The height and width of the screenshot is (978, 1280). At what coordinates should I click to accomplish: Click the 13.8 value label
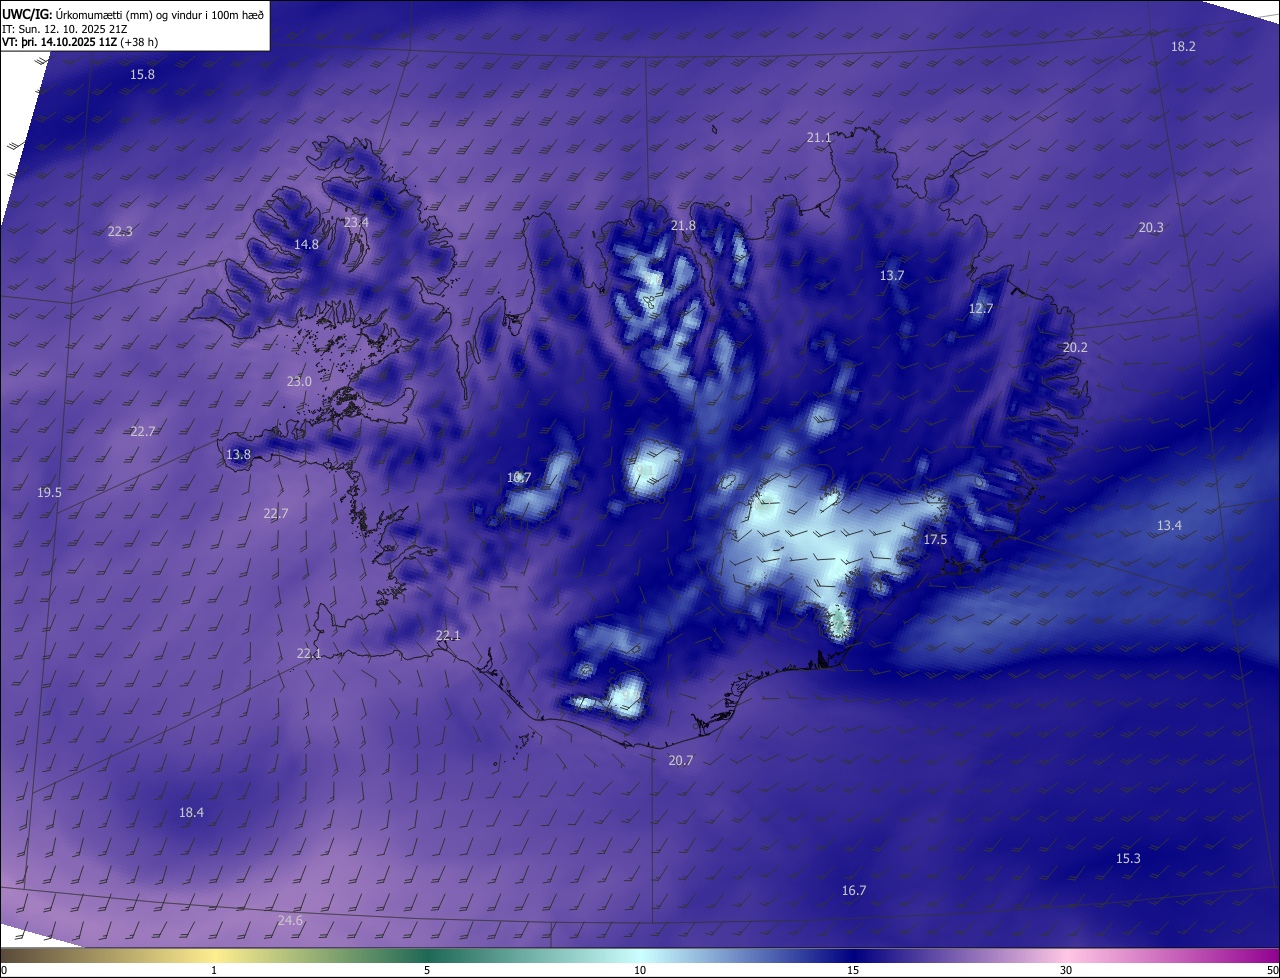238,455
